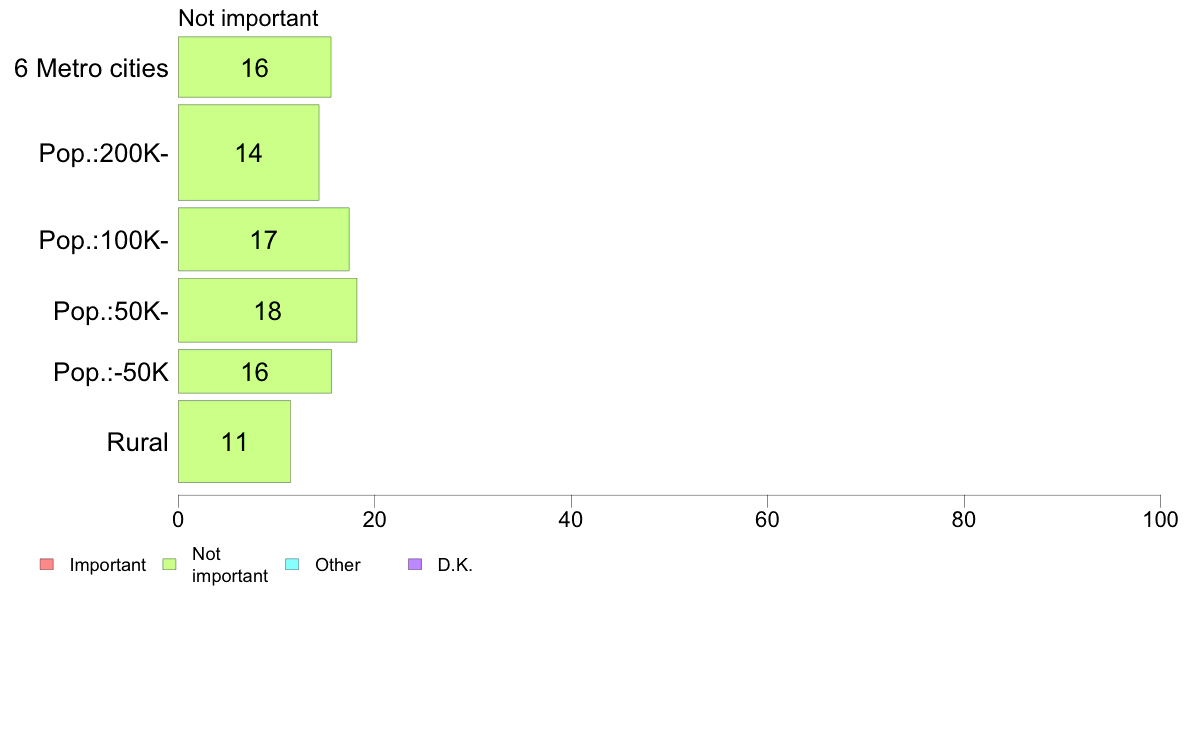Screen dimensions: 1188x736
Task: Click the 100 tick on the axis
Action: (x=1161, y=519)
